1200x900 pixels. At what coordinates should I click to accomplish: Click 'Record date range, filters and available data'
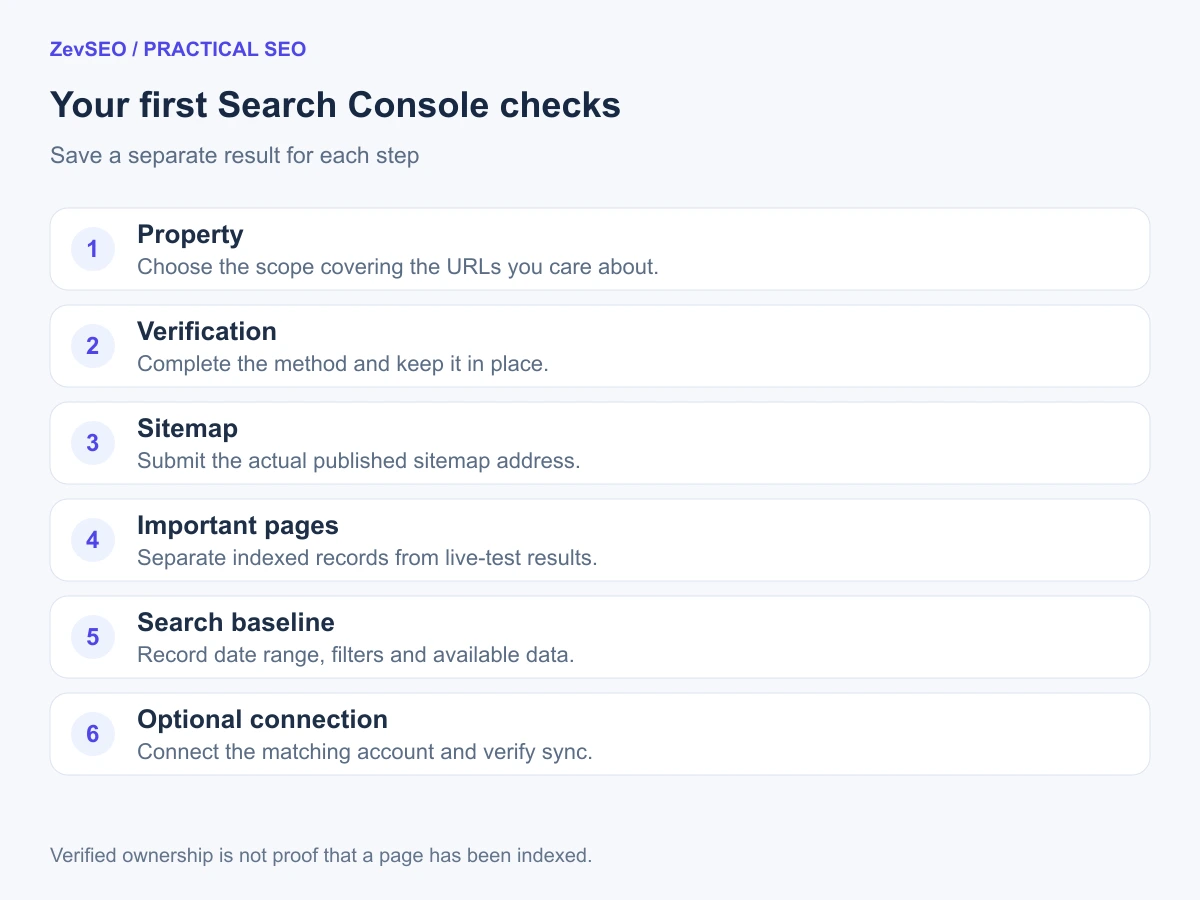[356, 655]
